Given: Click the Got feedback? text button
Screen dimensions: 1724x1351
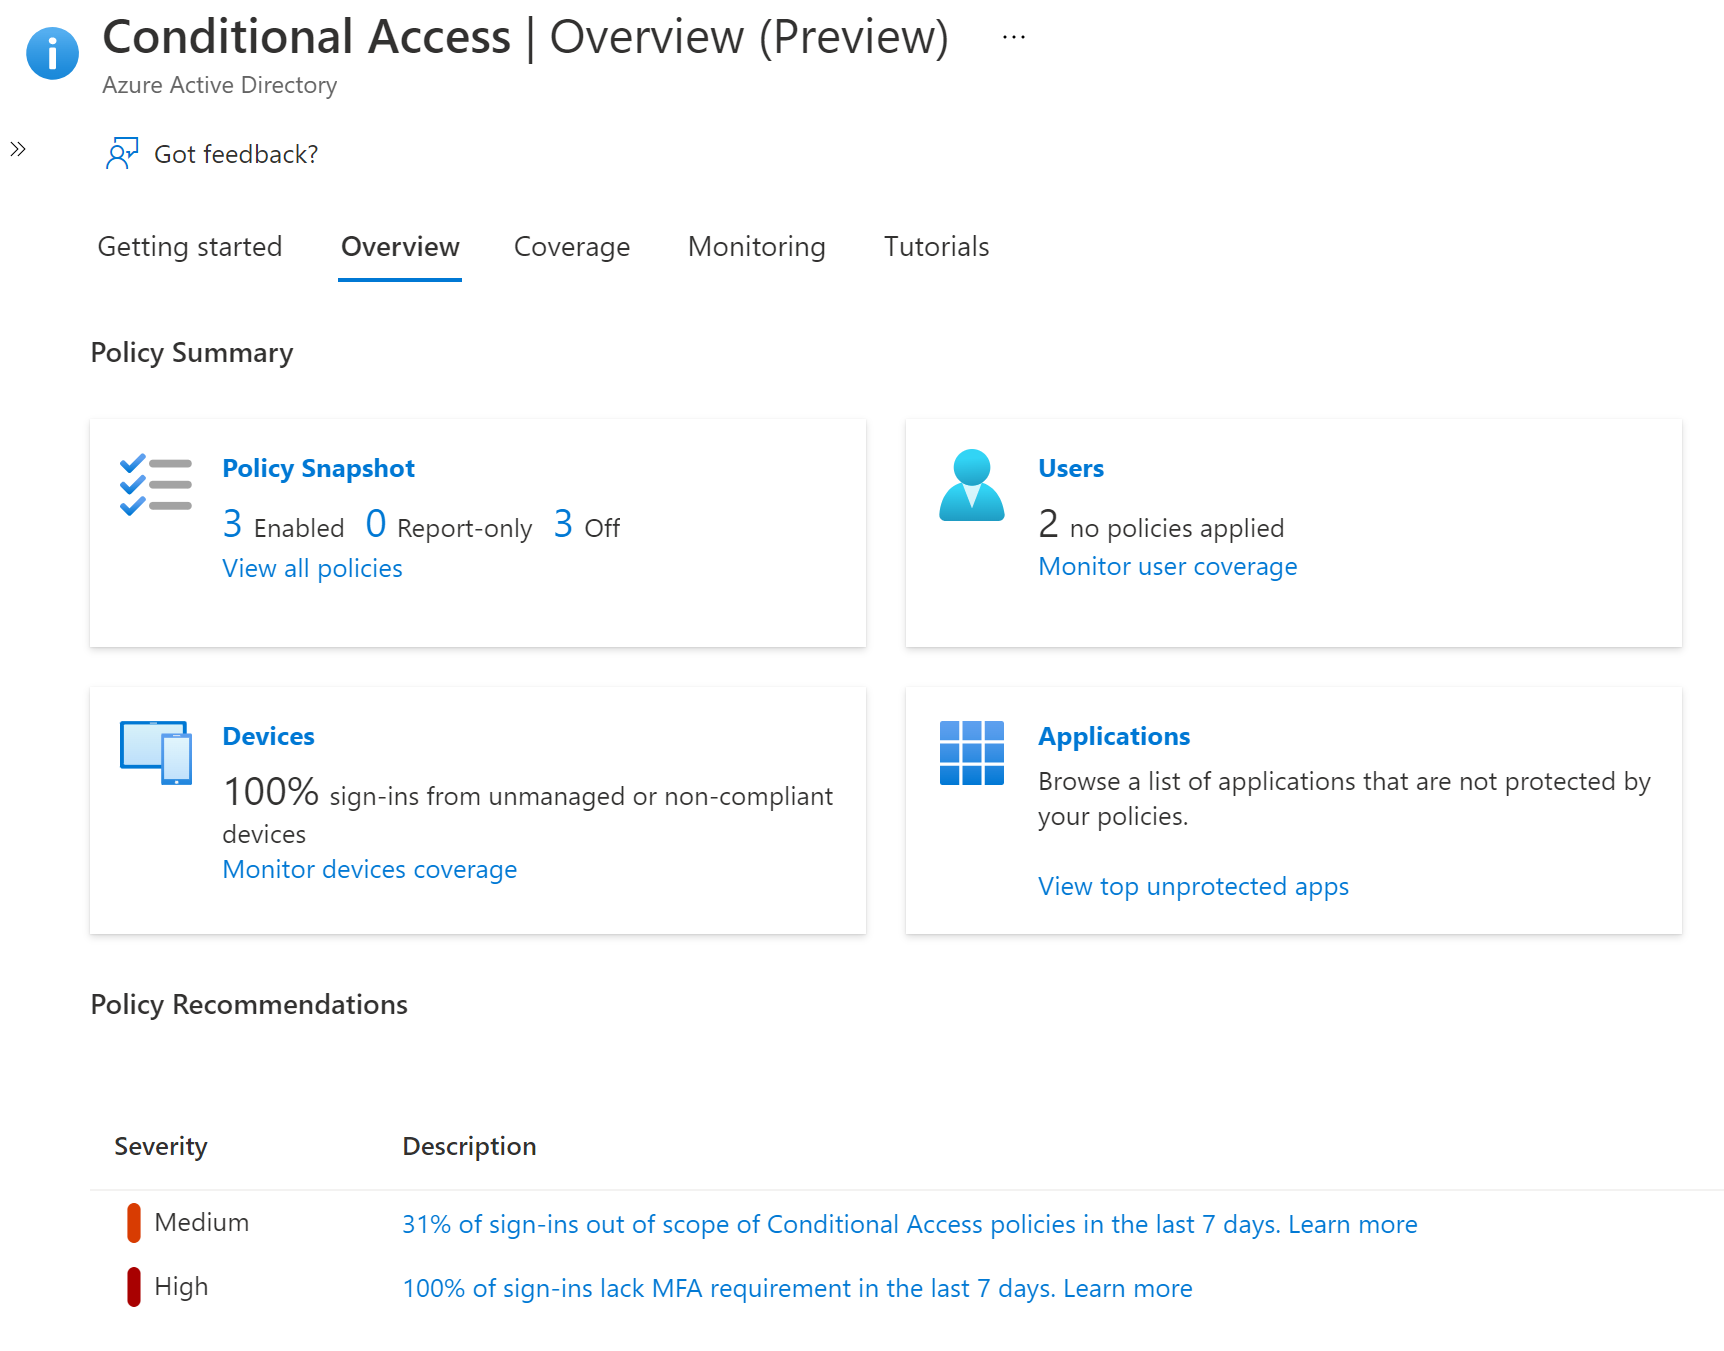Looking at the screenshot, I should point(236,155).
